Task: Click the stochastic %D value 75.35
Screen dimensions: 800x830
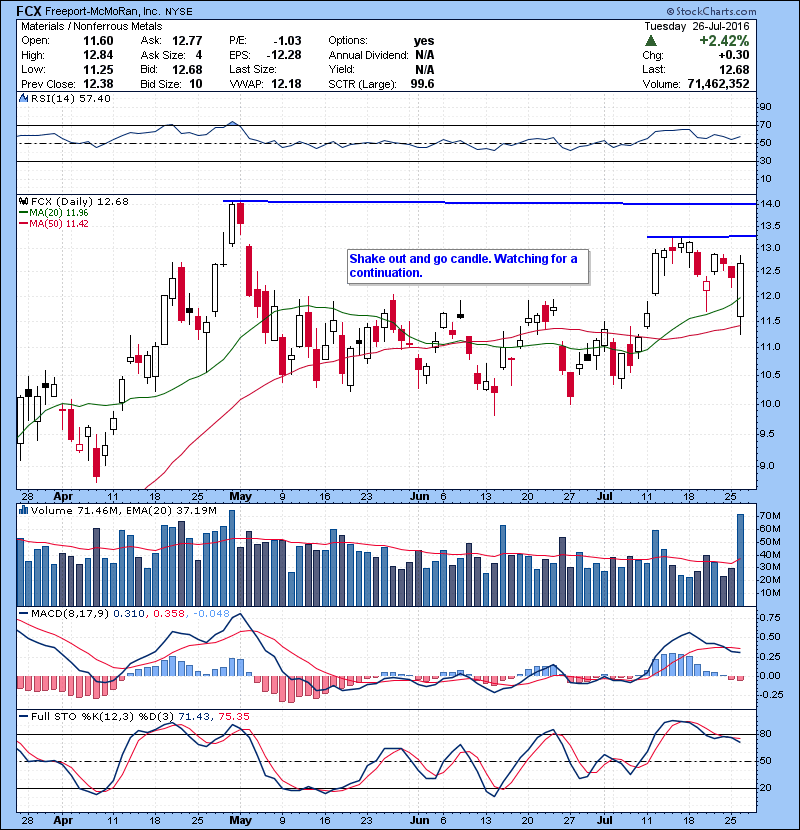Action: tap(233, 717)
